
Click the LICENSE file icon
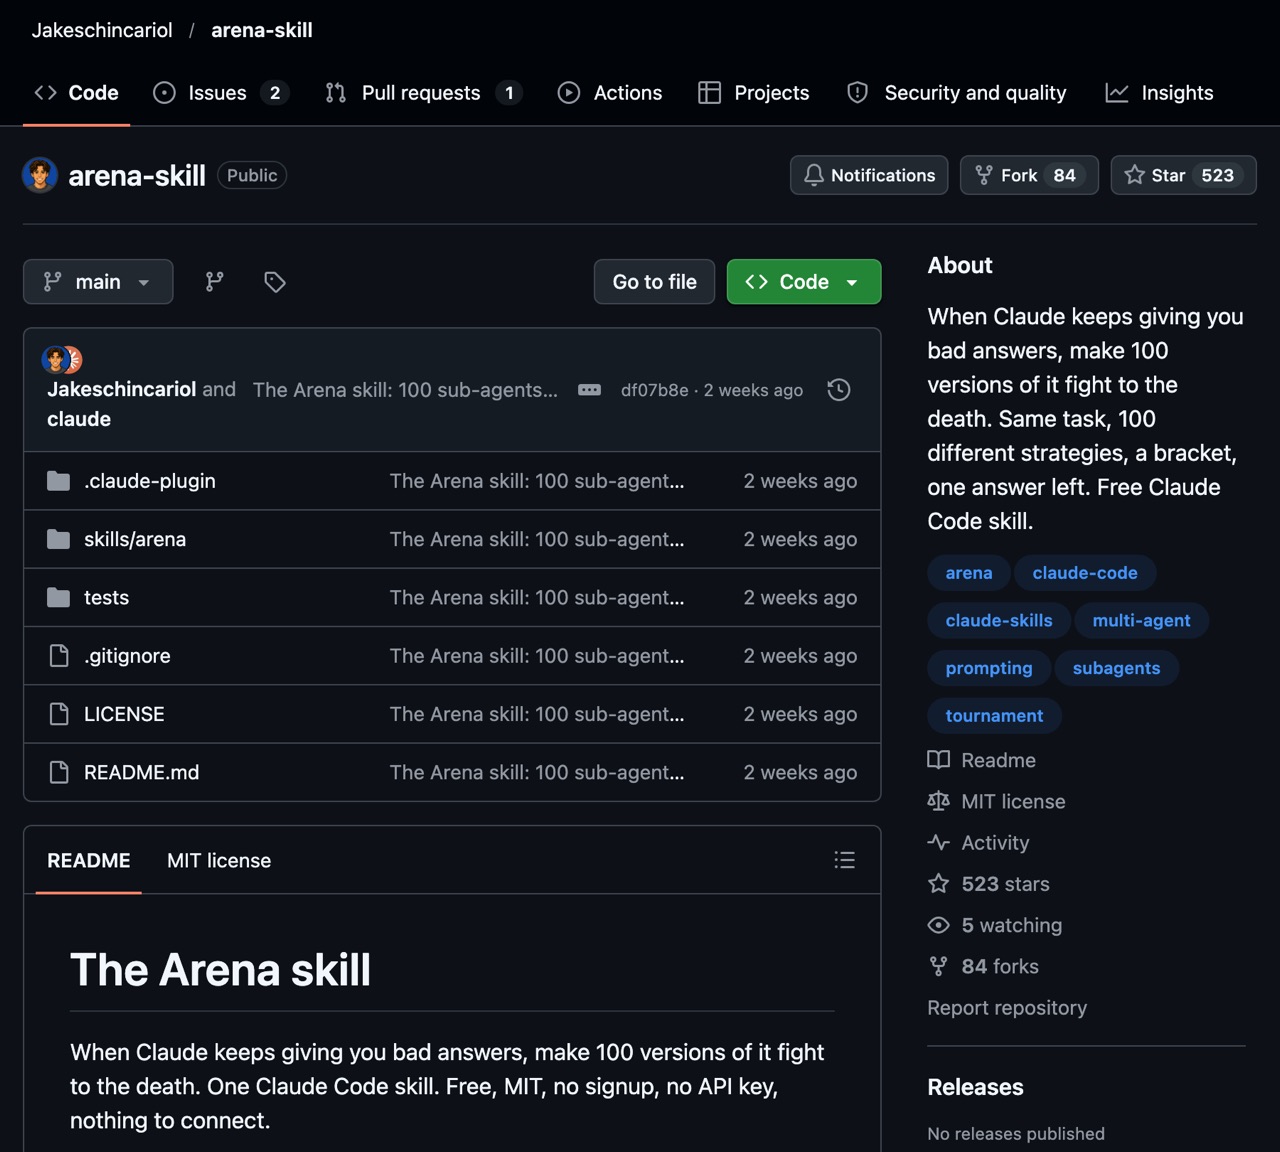(59, 714)
